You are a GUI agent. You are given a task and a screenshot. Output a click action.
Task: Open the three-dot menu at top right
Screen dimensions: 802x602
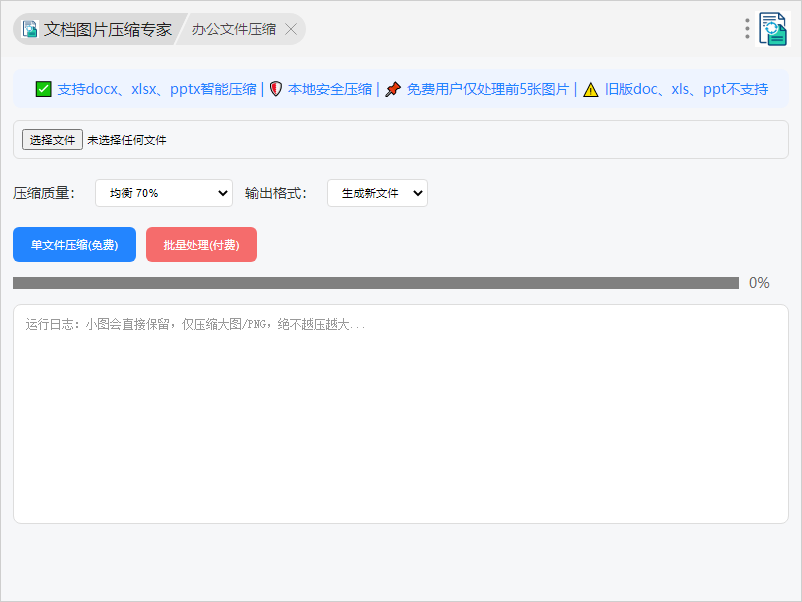[747, 29]
